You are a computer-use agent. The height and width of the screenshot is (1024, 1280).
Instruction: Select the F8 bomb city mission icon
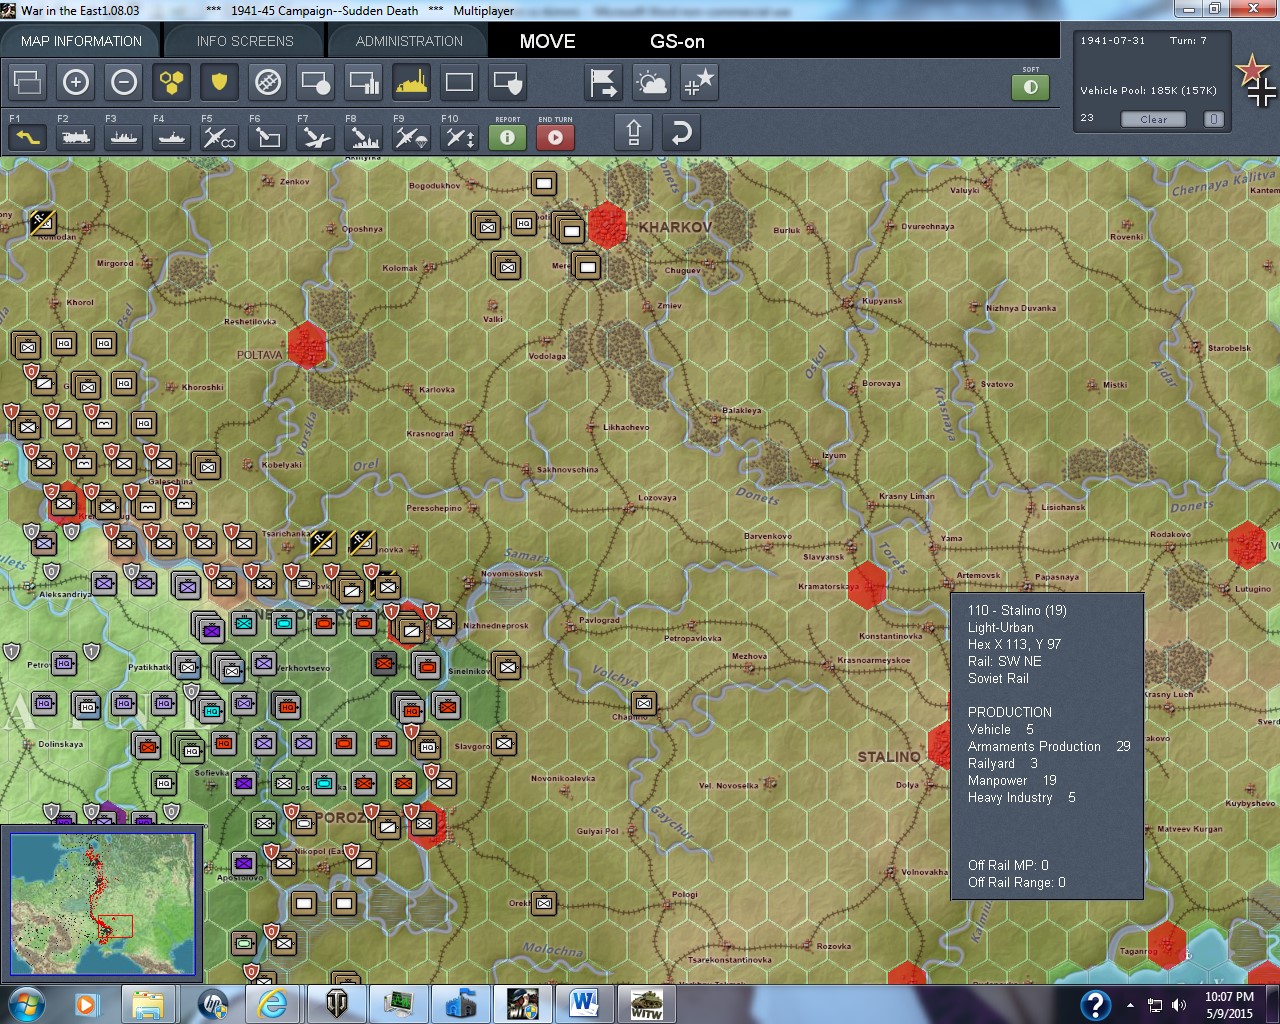click(362, 136)
